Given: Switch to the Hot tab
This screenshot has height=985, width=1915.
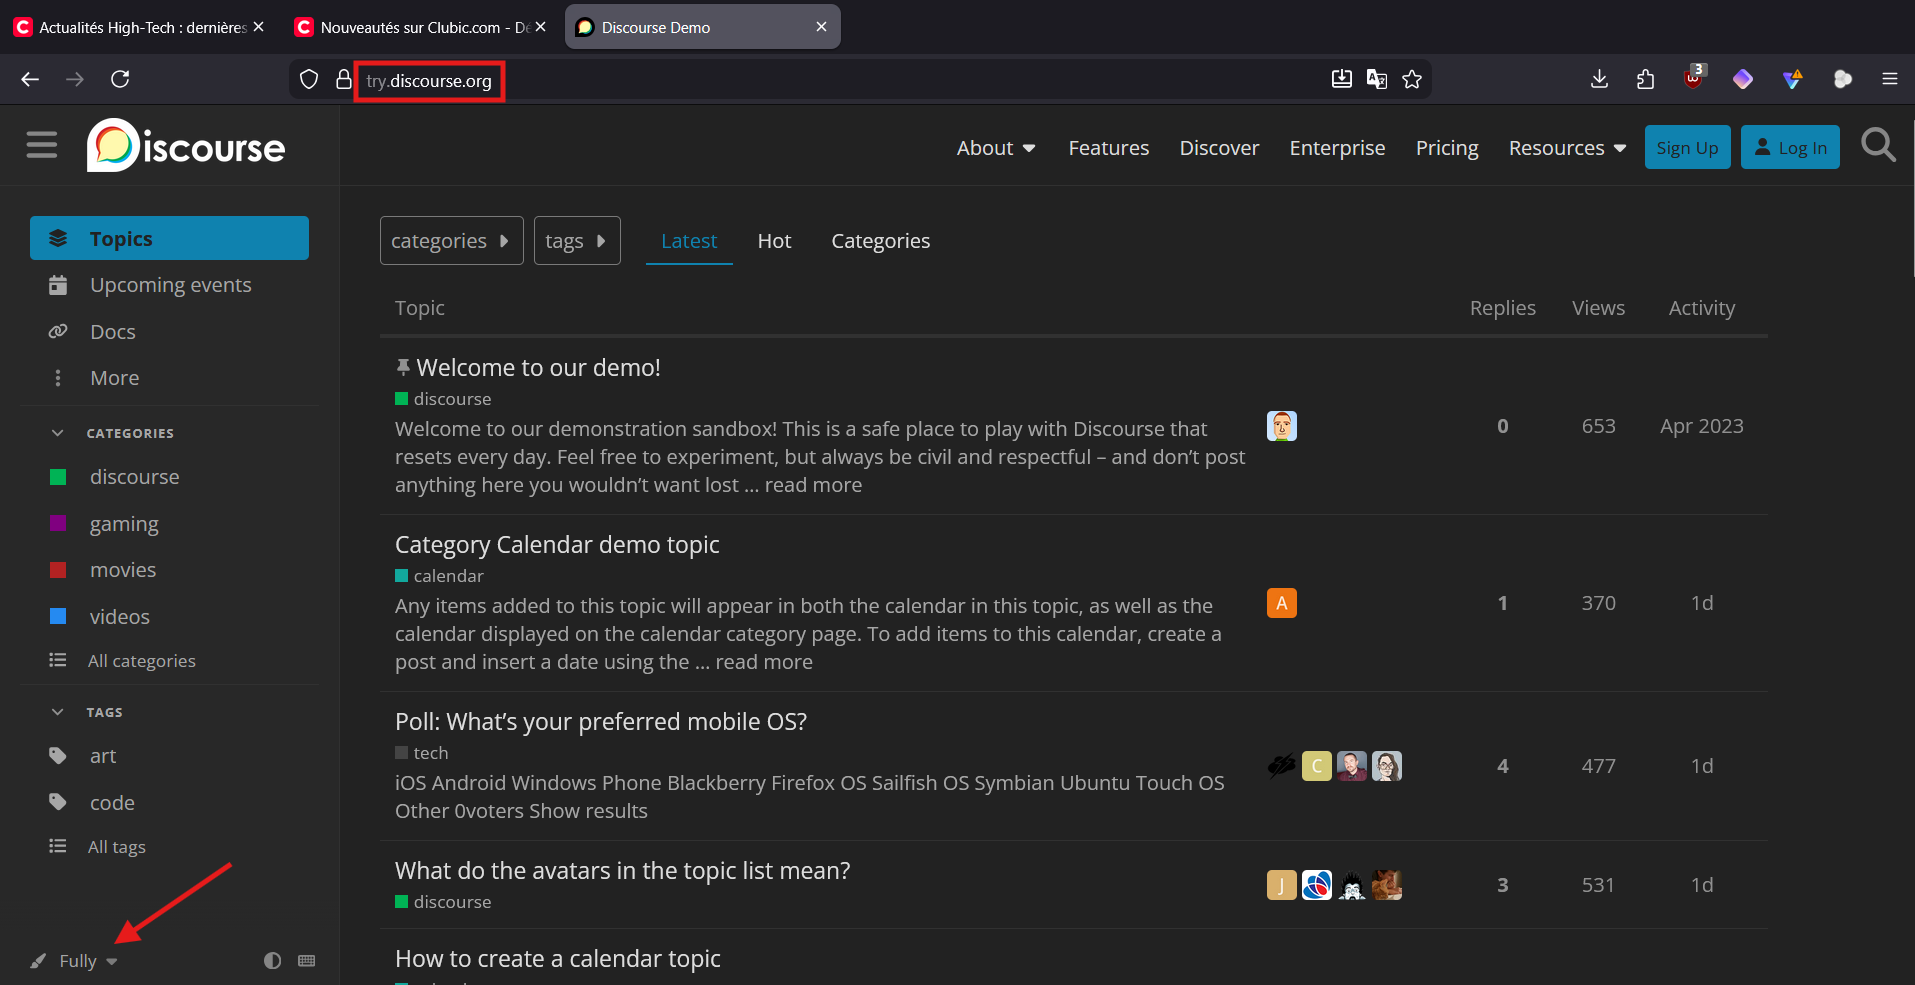Looking at the screenshot, I should point(774,241).
